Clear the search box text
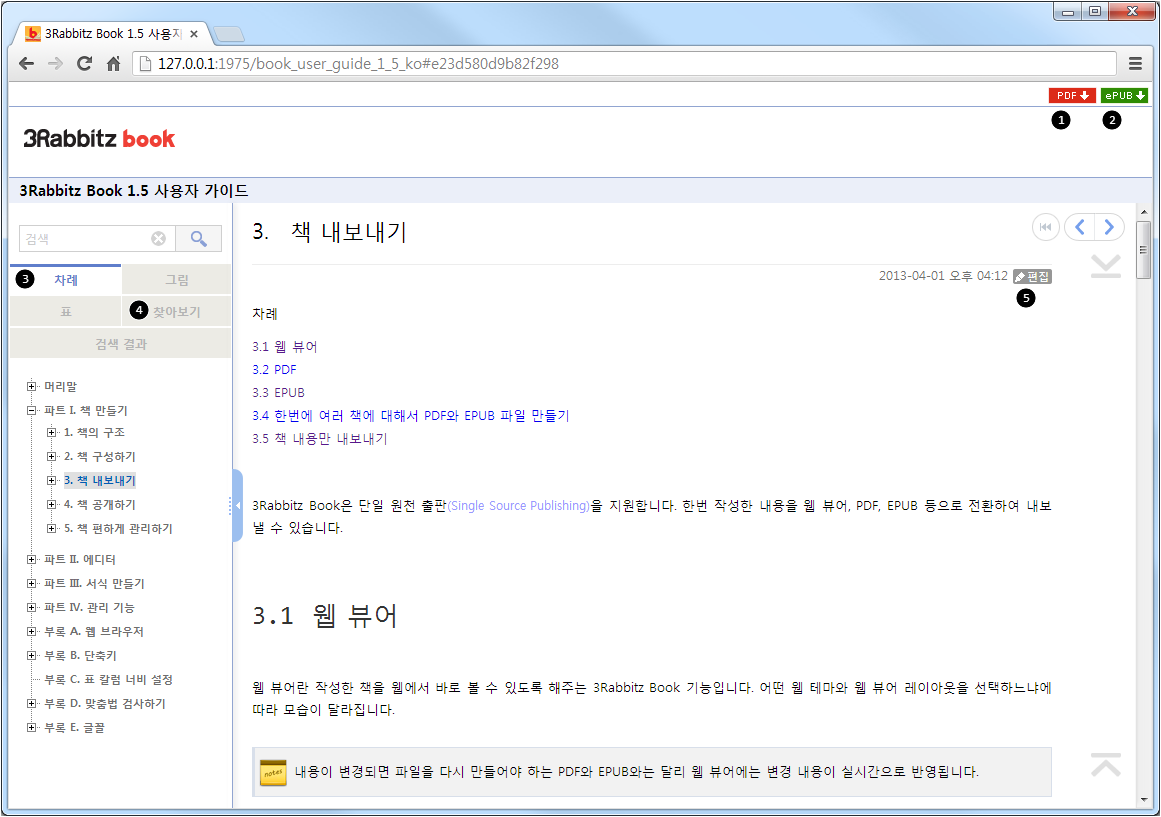The image size is (1161, 817). click(x=158, y=239)
